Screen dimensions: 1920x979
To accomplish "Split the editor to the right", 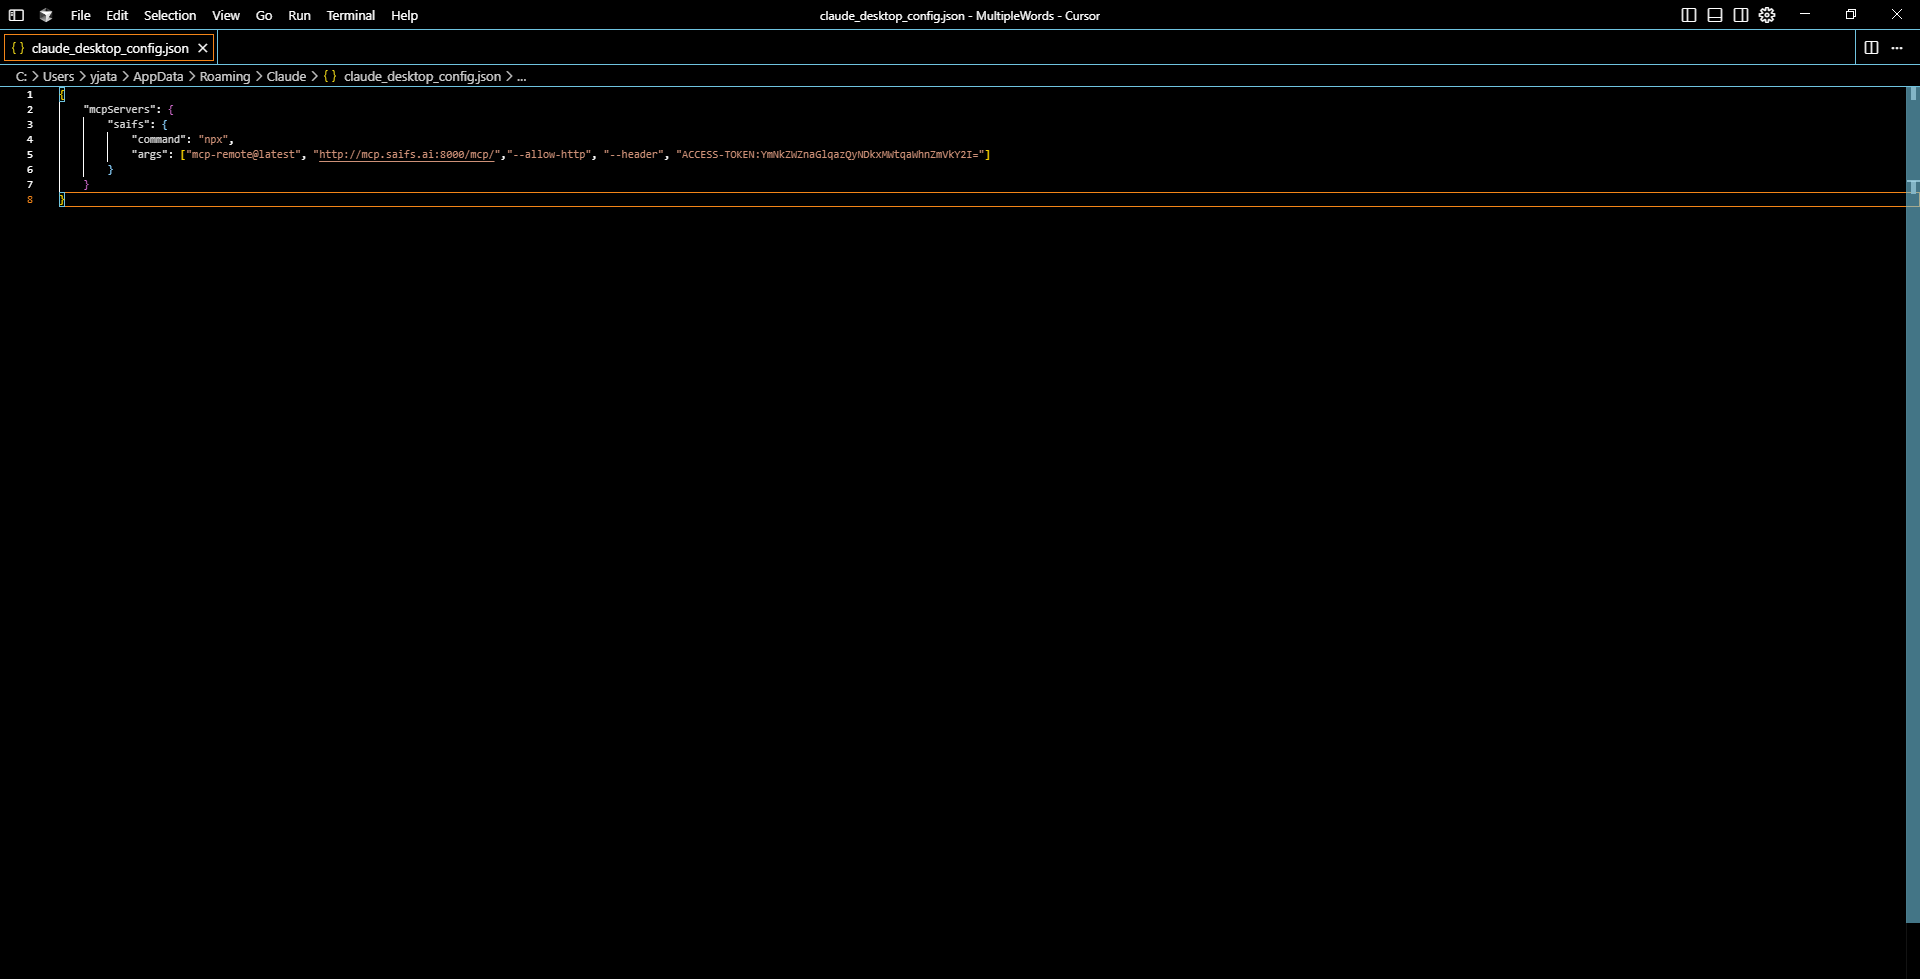I will click(1871, 48).
